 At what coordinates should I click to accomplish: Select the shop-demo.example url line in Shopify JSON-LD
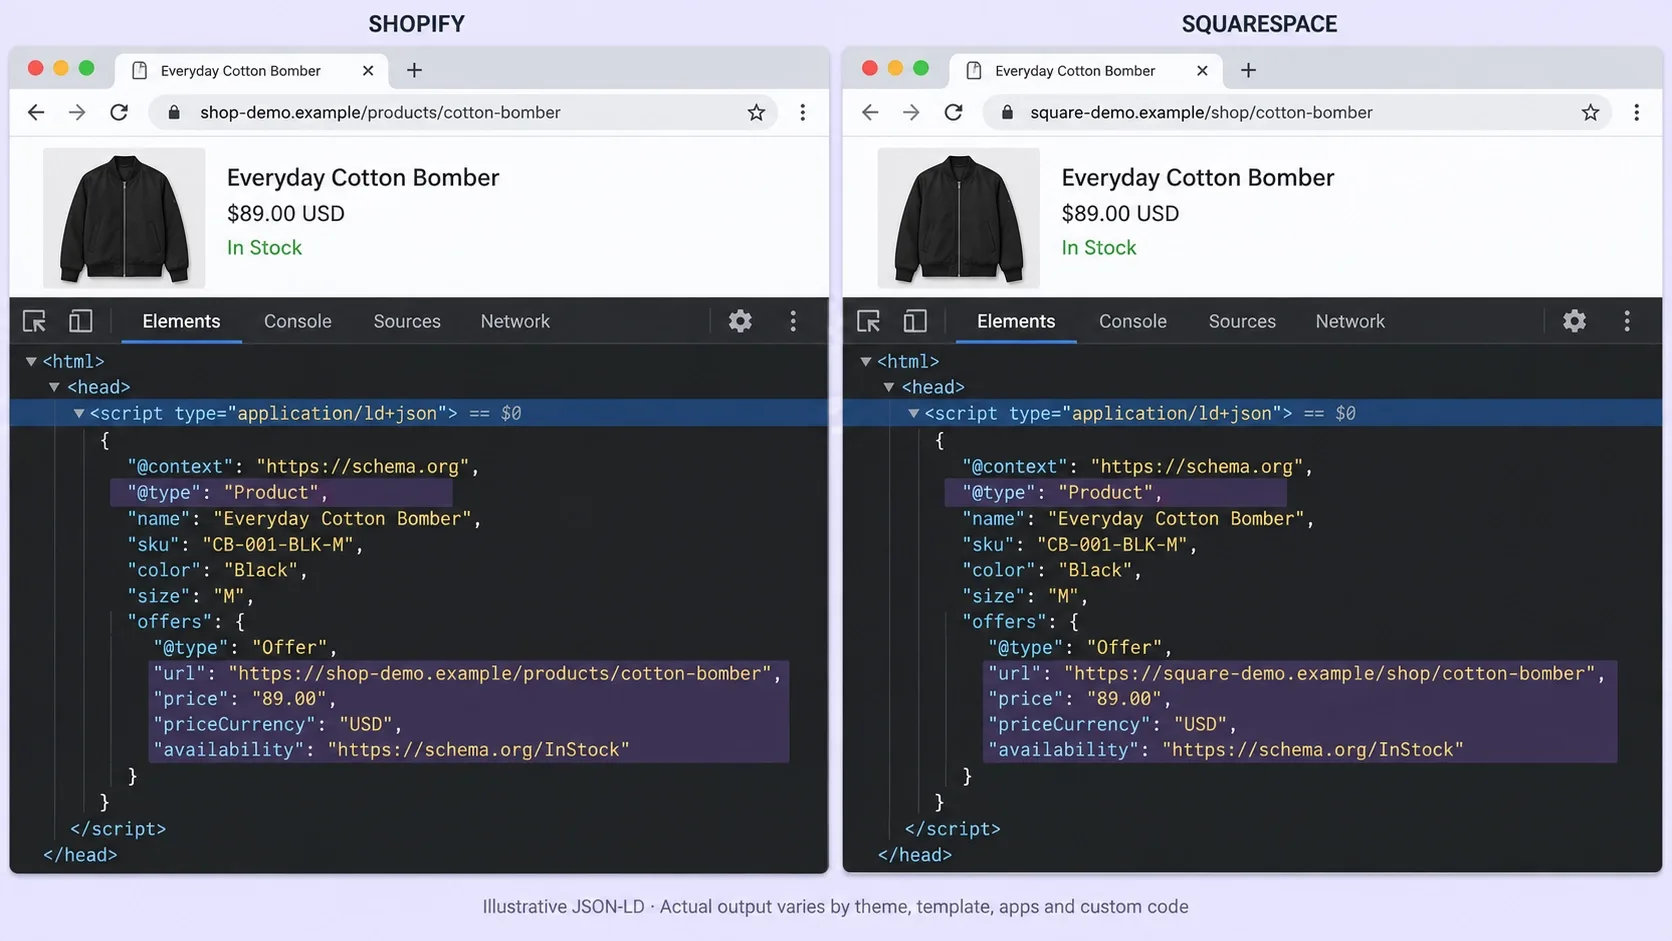468,673
